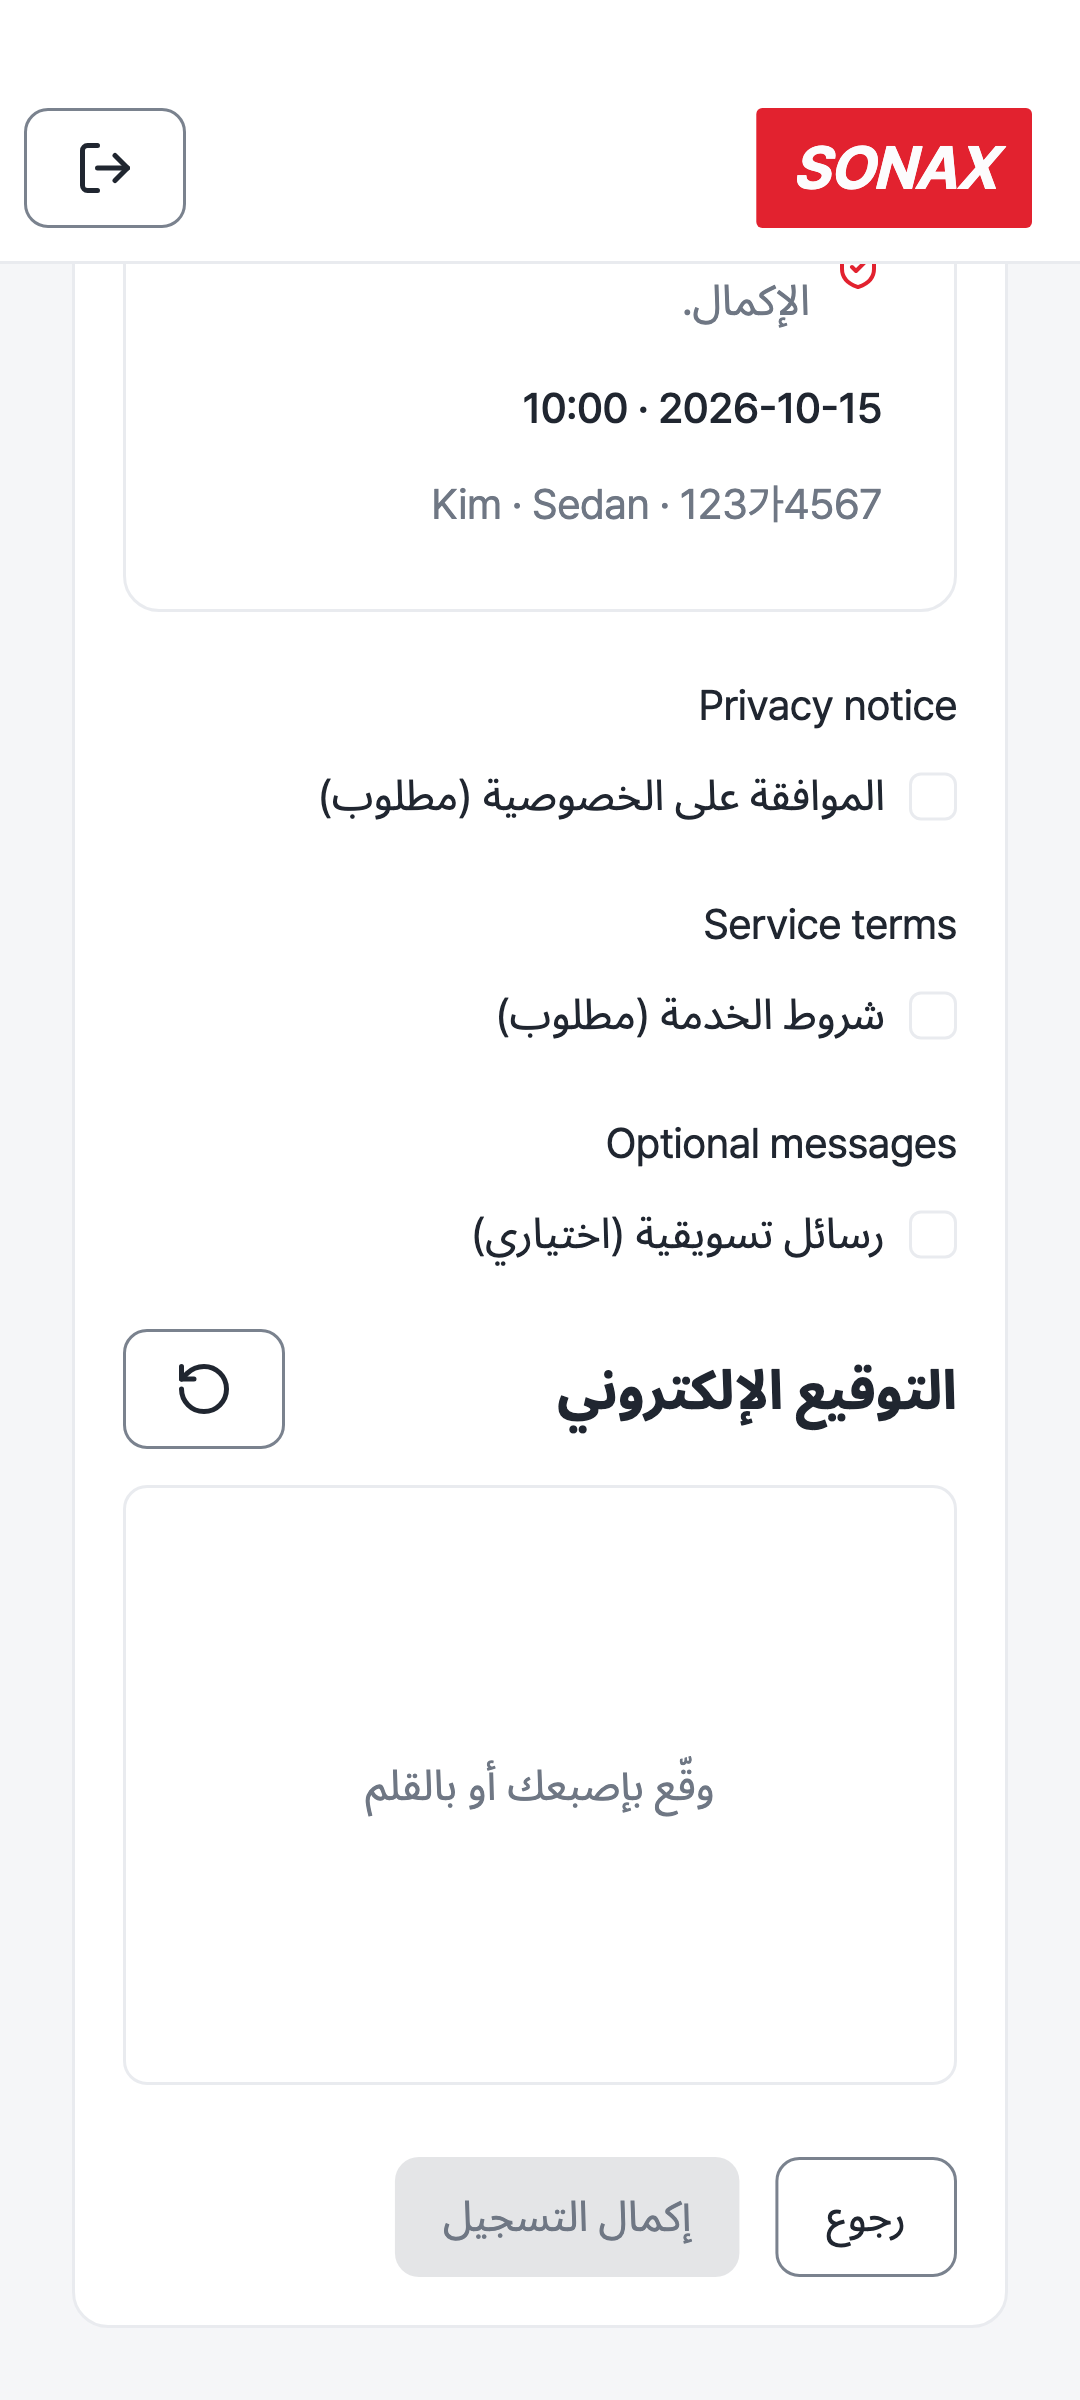Viewport: 1080px width, 2400px height.
Task: Click the logout icon button
Action: (x=105, y=168)
